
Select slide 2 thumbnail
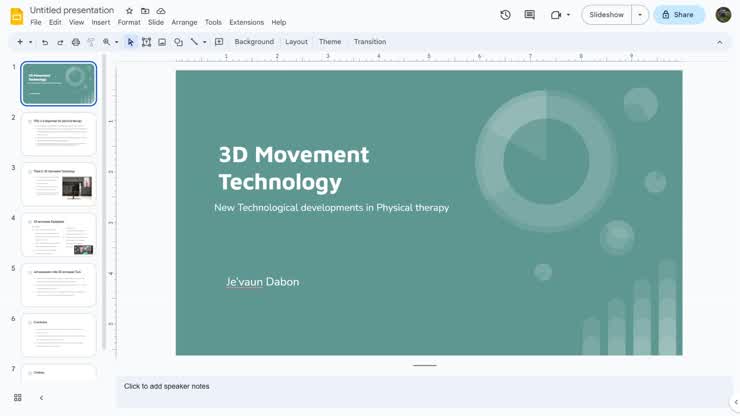[59, 134]
